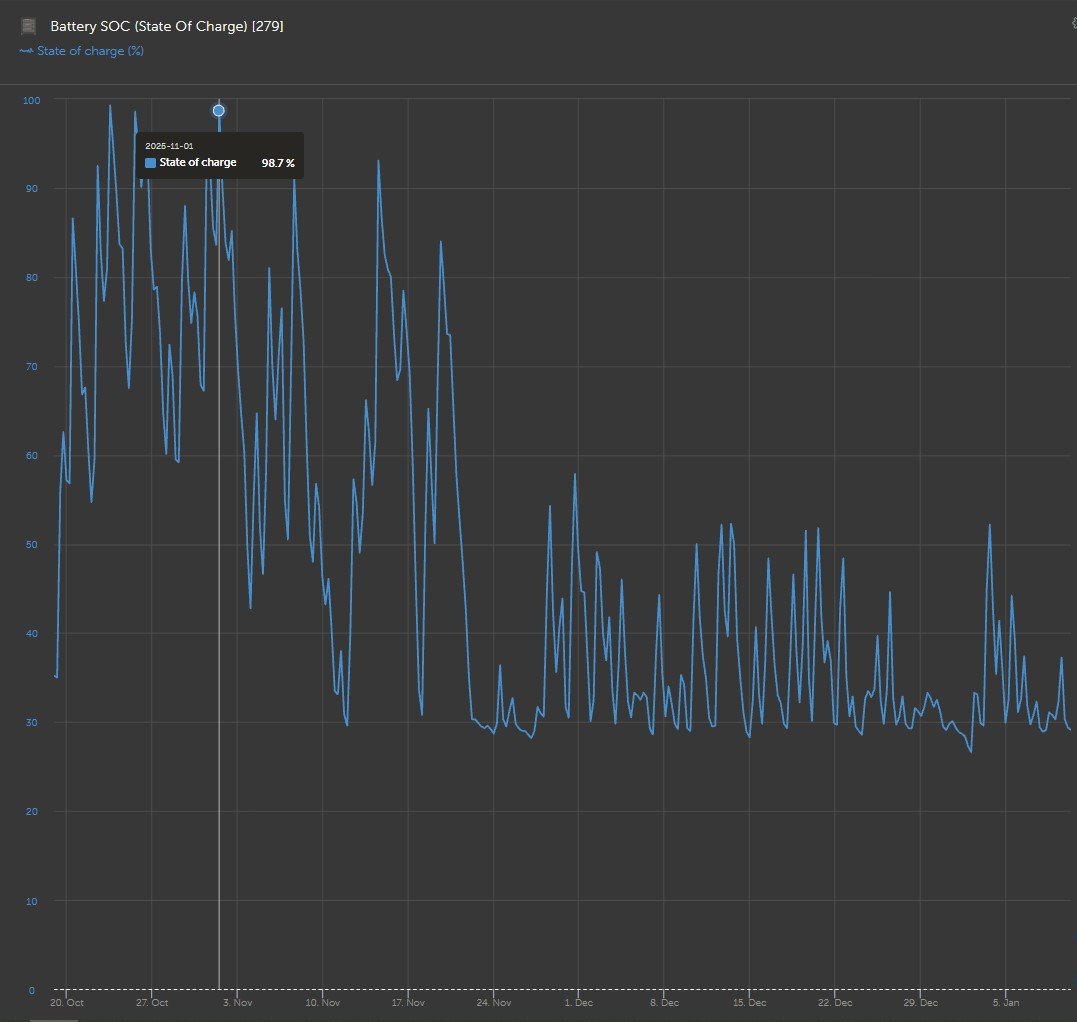Click the 98.7 % value in the tooltip
This screenshot has height=1022, width=1077.
(278, 163)
